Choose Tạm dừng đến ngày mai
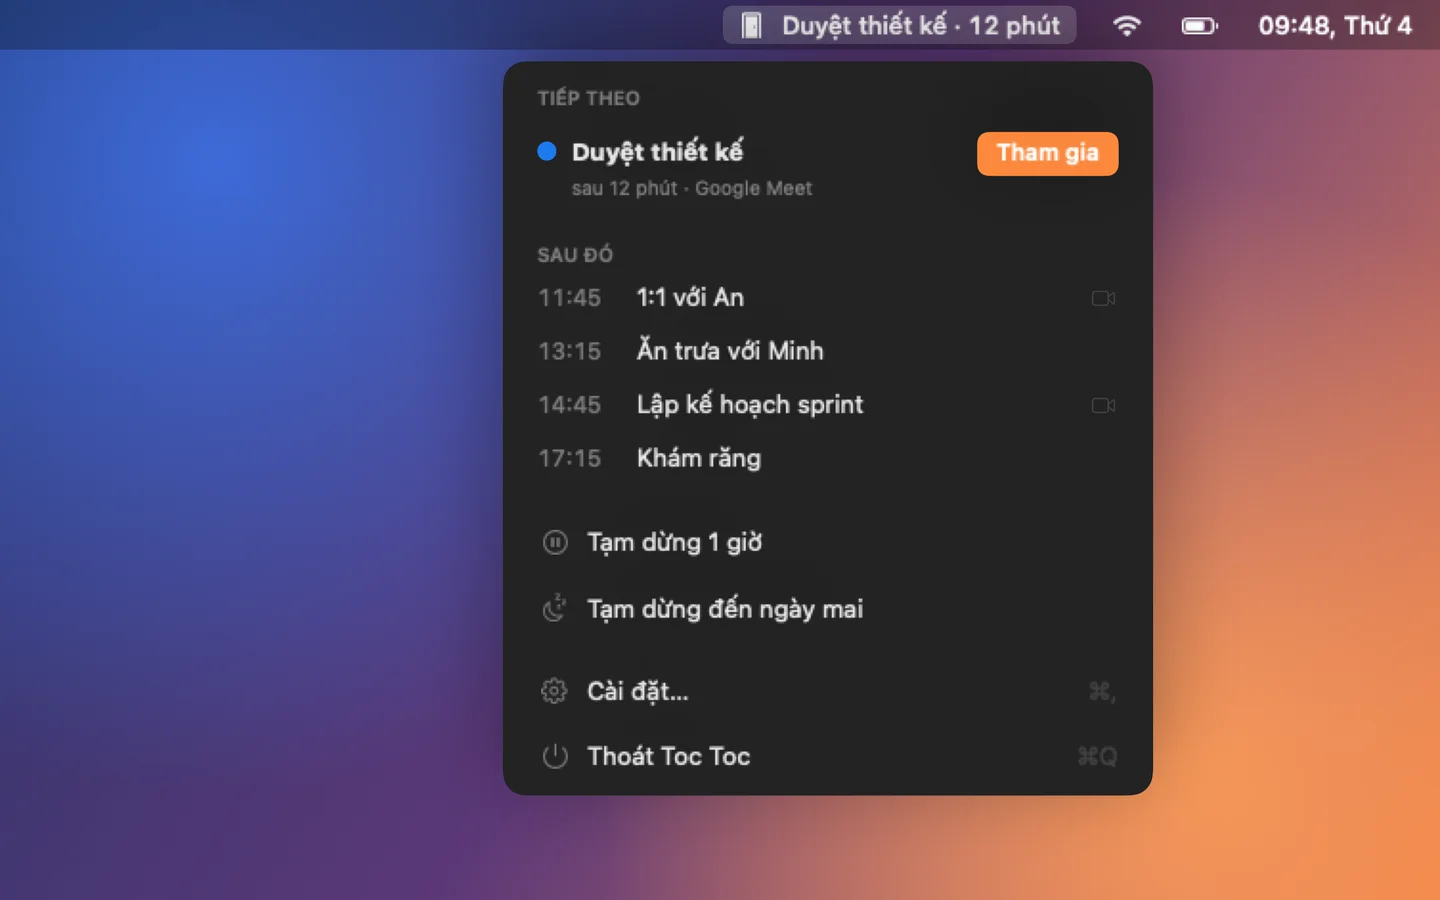The width and height of the screenshot is (1440, 900). coord(828,609)
